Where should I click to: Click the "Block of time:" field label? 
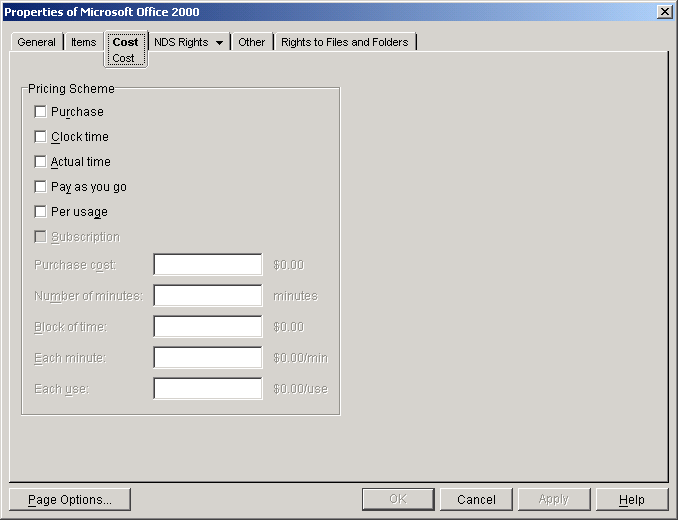tap(70, 327)
